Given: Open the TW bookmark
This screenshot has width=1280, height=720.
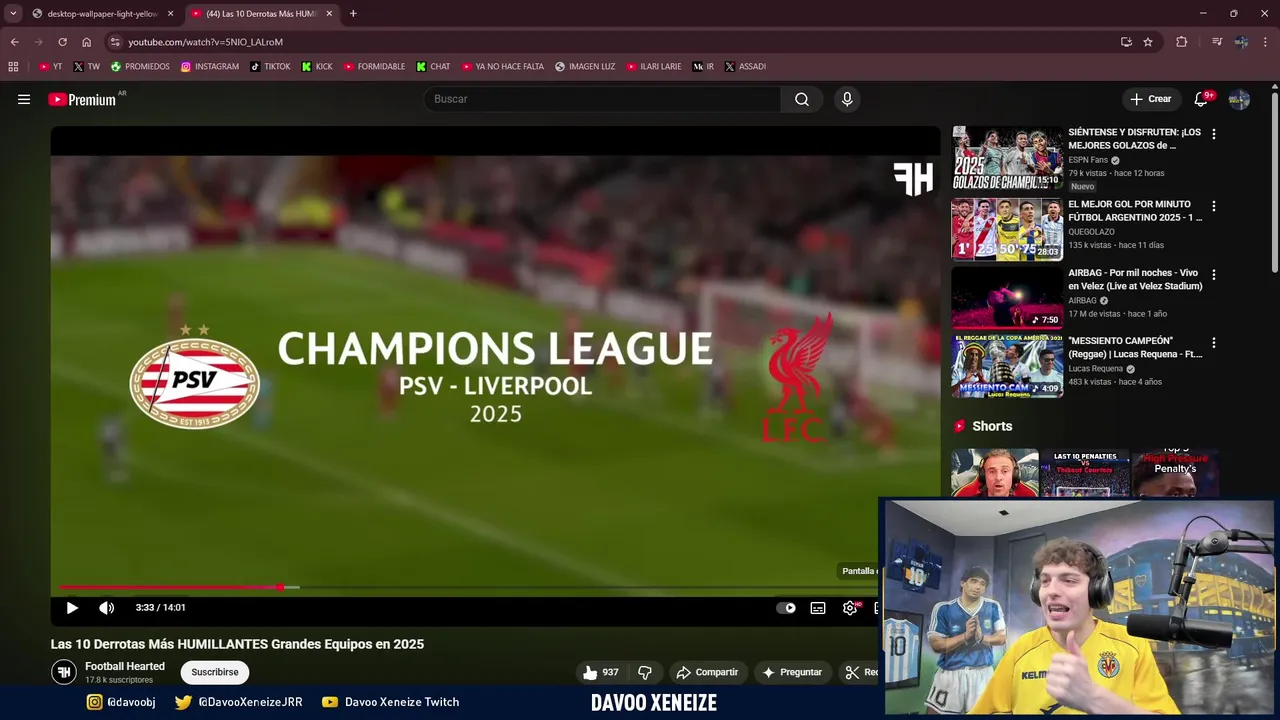Looking at the screenshot, I should pos(86,67).
